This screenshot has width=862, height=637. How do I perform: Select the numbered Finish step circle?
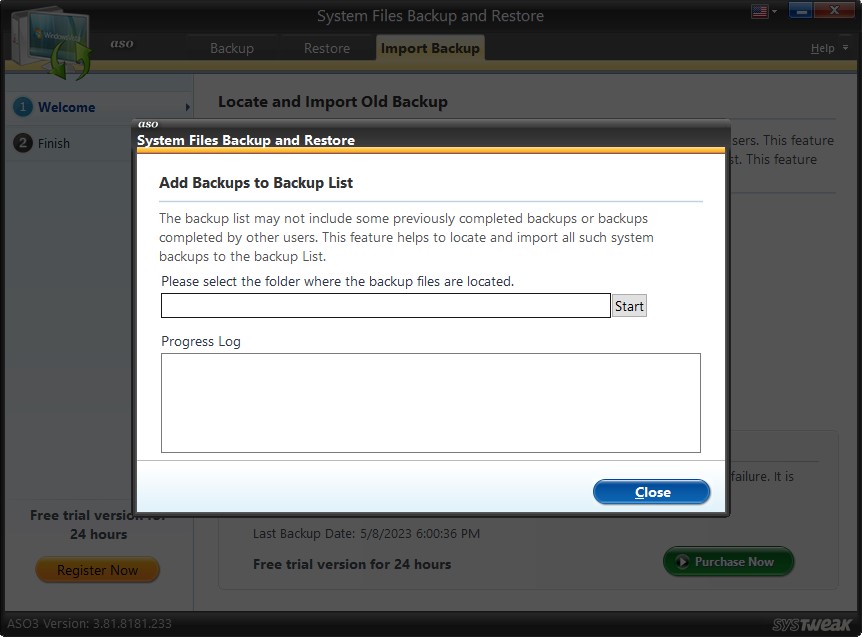tap(21, 143)
